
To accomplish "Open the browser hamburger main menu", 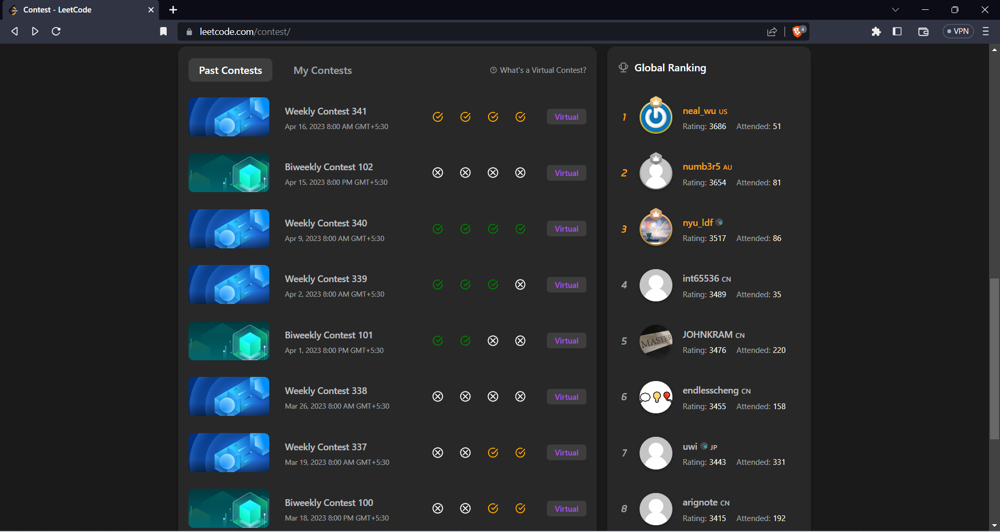I will click(985, 31).
